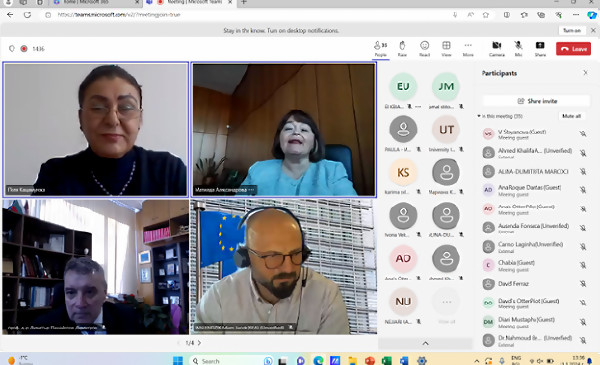Open the People panel icon

click(380, 49)
